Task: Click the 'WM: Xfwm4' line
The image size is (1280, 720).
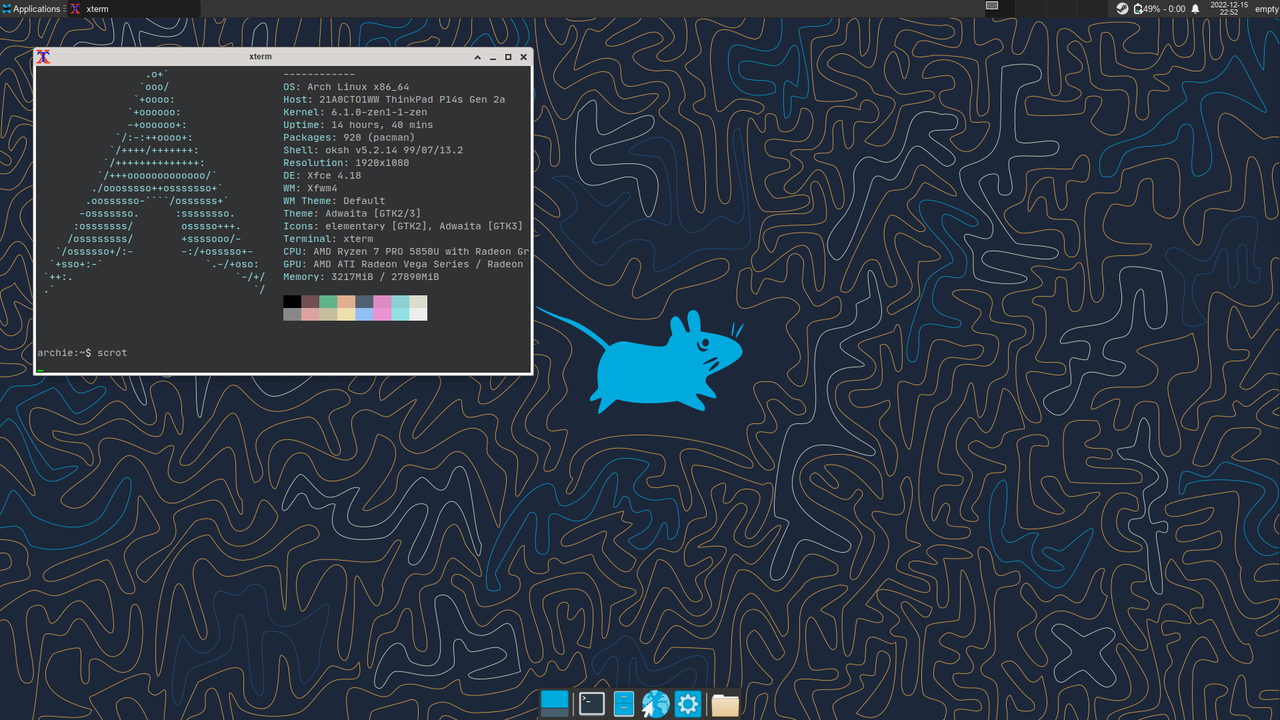Action: pyautogui.click(x=310, y=188)
